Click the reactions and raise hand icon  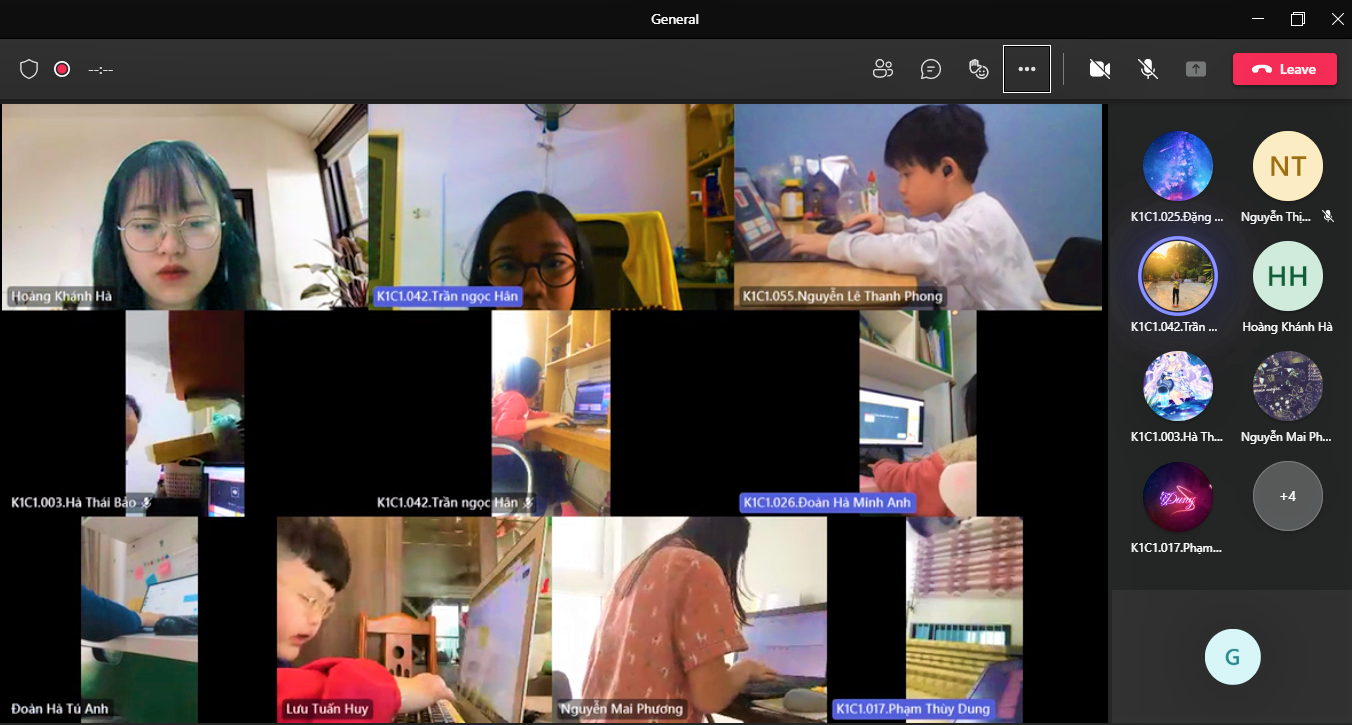(x=979, y=69)
